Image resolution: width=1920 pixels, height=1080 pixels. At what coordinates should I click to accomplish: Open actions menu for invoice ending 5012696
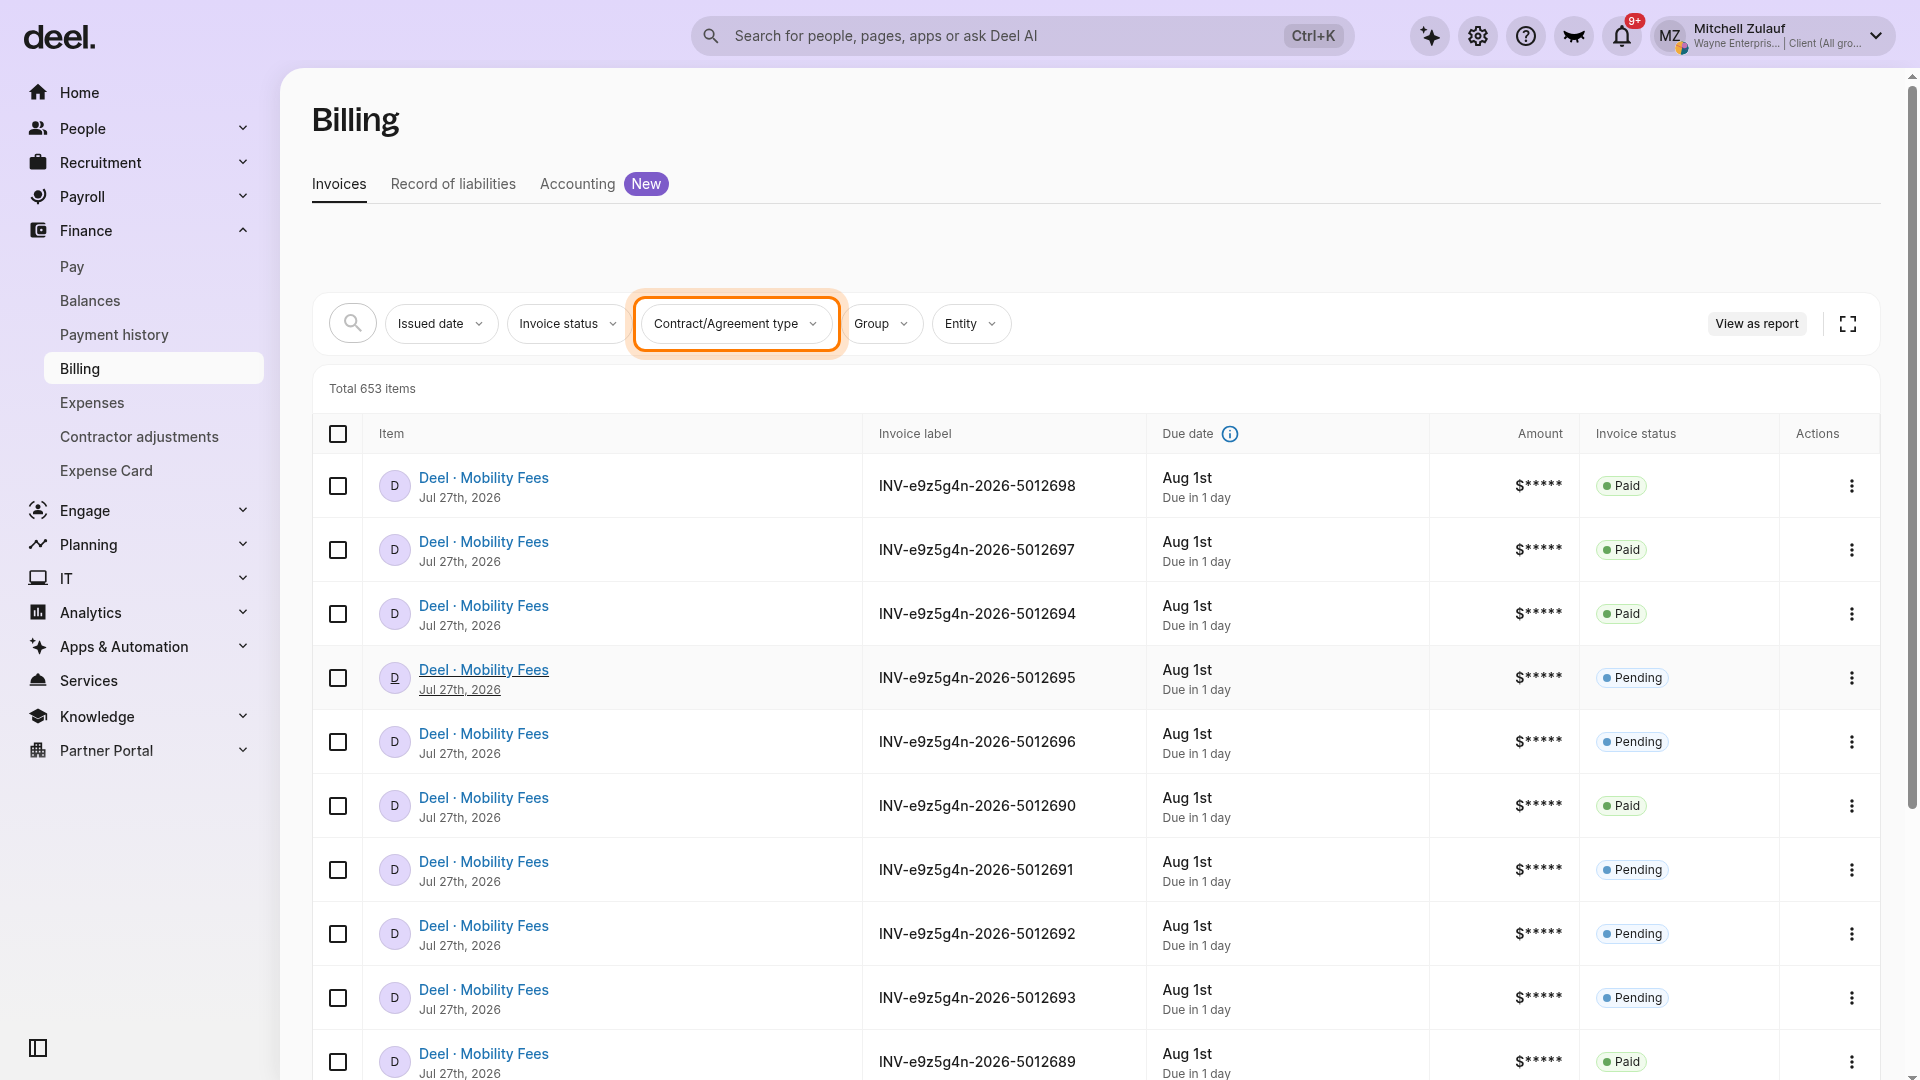tap(1852, 742)
